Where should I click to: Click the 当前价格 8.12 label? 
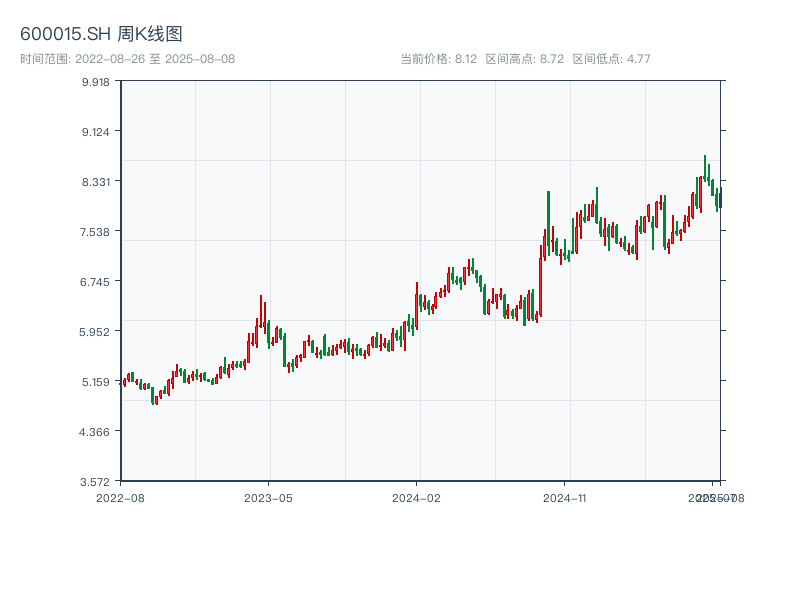point(438,59)
